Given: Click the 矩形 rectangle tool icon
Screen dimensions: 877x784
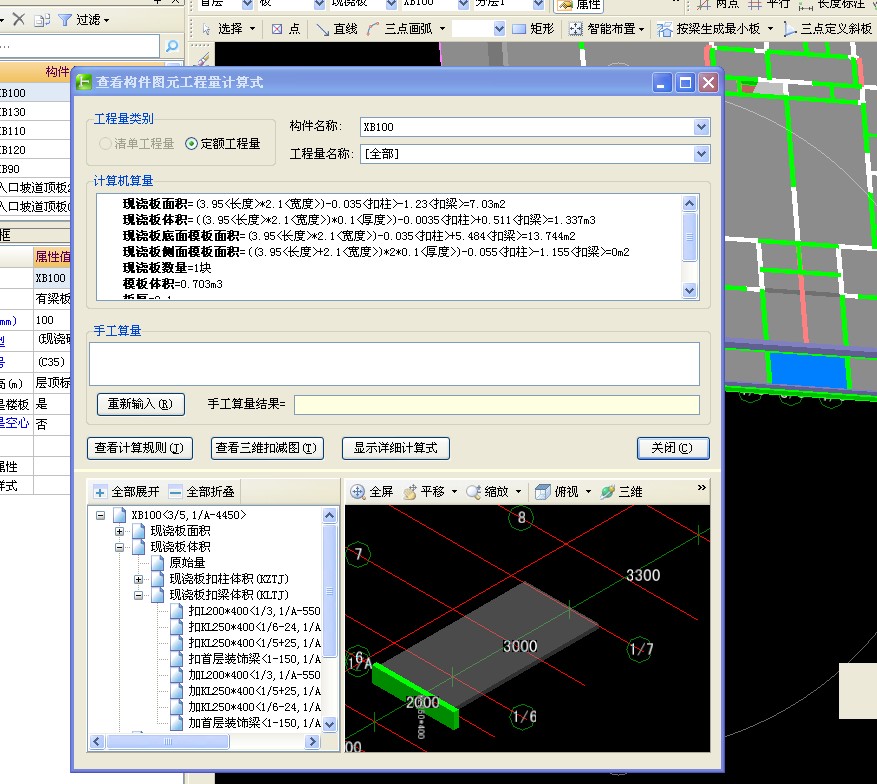Looking at the screenshot, I should coord(519,29).
